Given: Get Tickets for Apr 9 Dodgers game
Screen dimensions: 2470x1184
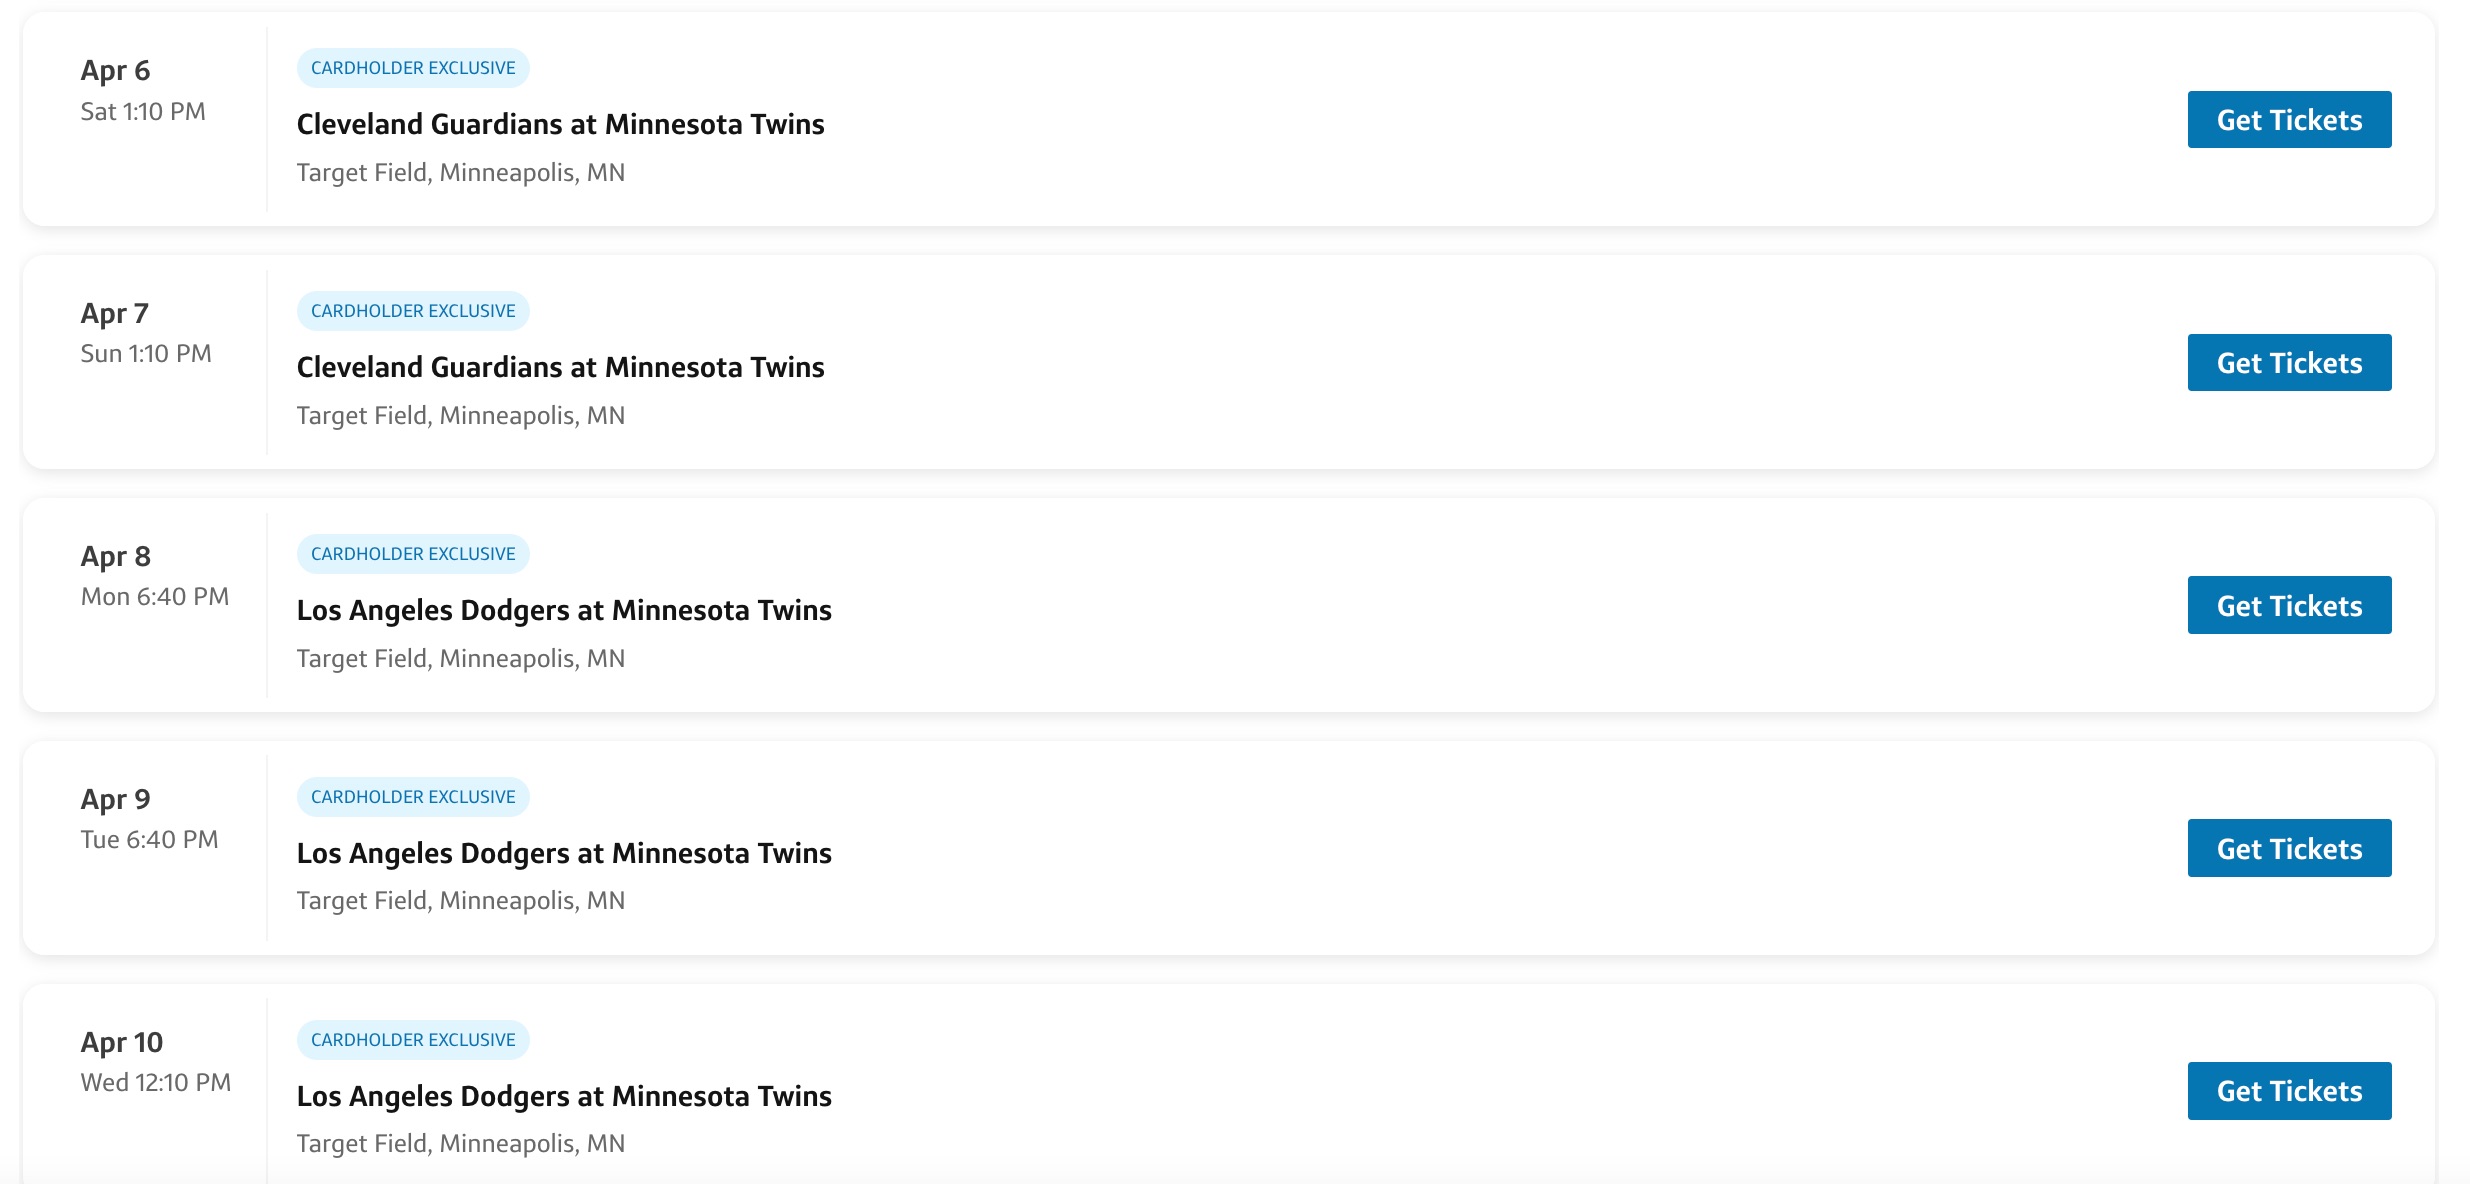Looking at the screenshot, I should [2289, 849].
